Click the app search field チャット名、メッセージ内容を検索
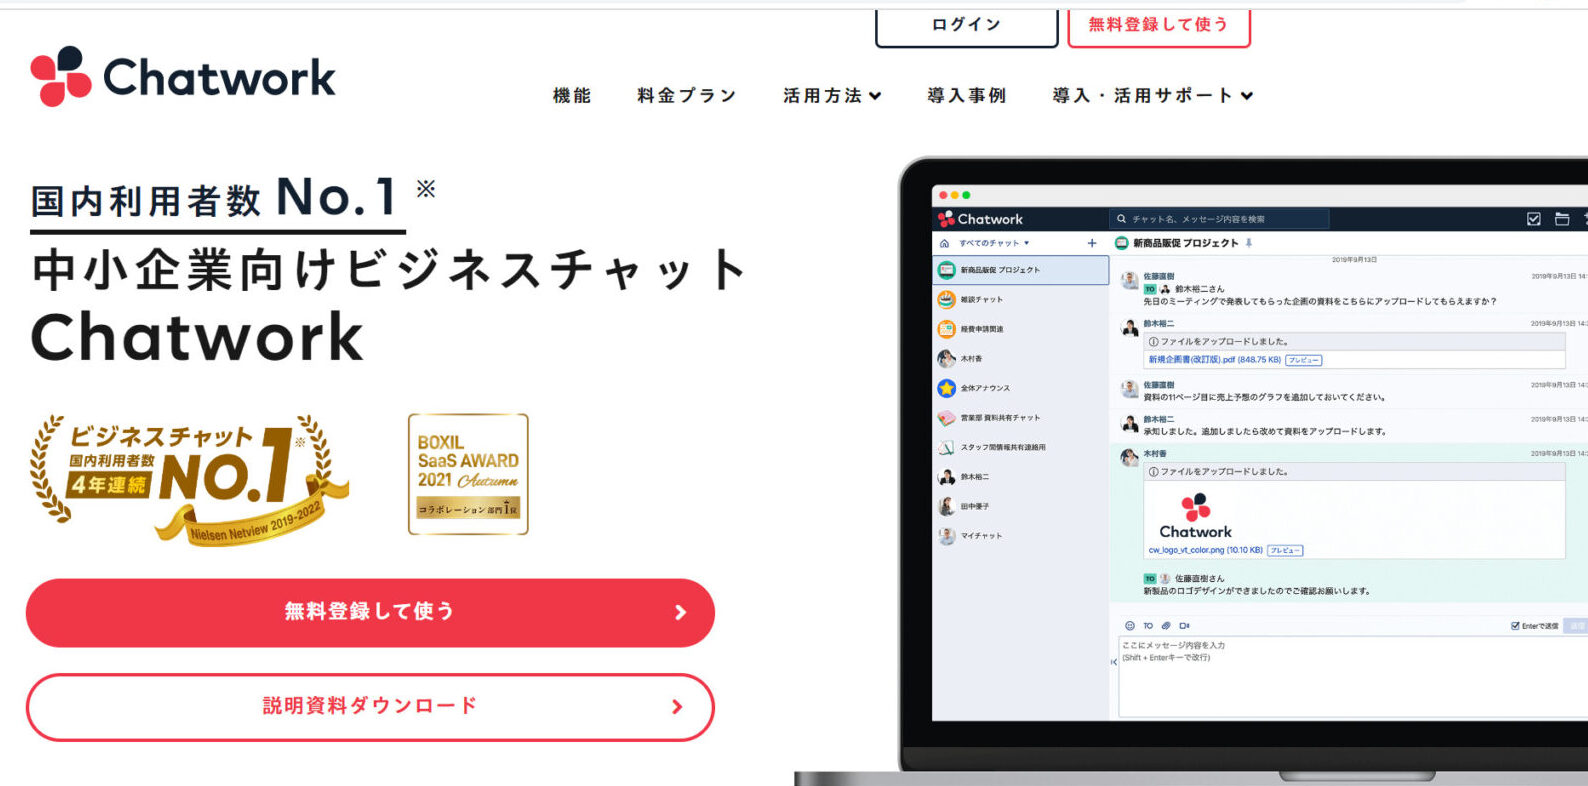The width and height of the screenshot is (1588, 786). [1219, 219]
